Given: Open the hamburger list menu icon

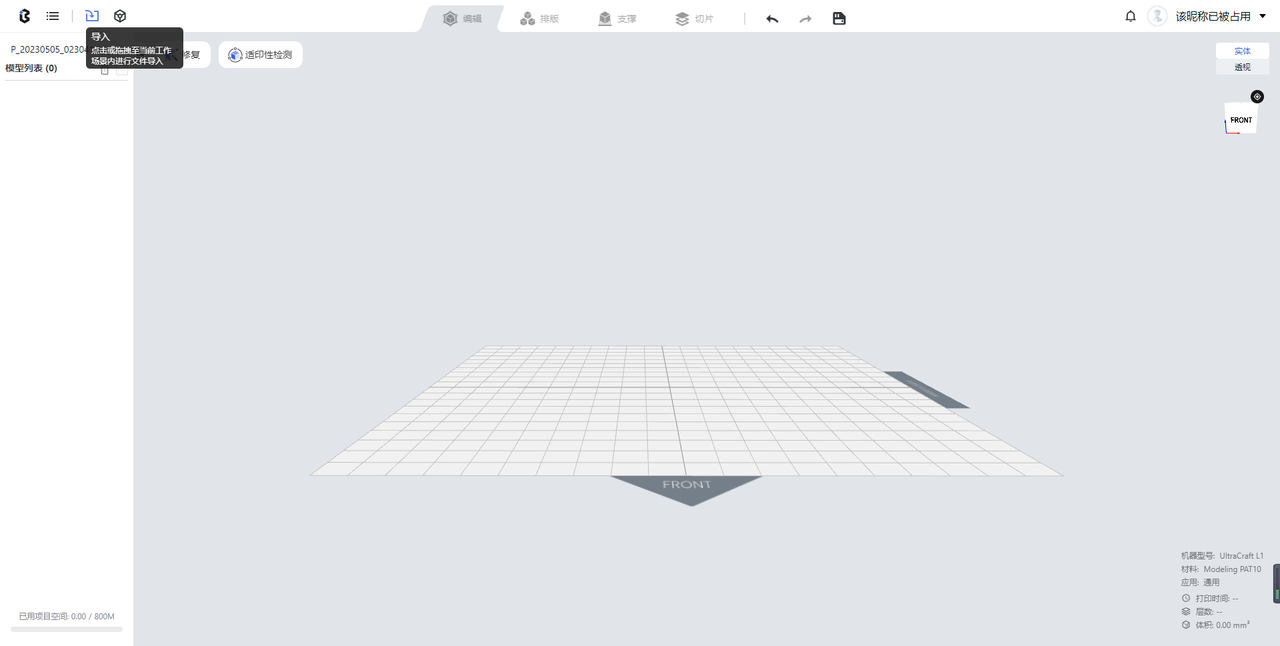Looking at the screenshot, I should click(x=52, y=16).
